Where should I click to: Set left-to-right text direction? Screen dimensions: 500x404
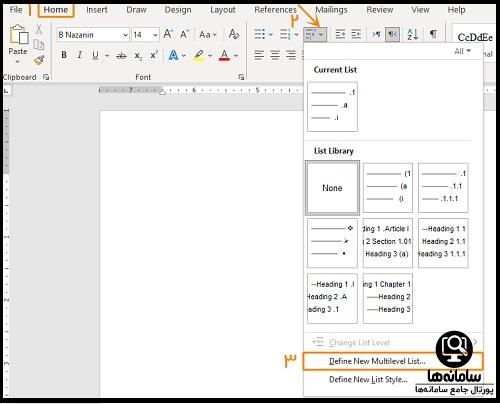(x=376, y=34)
